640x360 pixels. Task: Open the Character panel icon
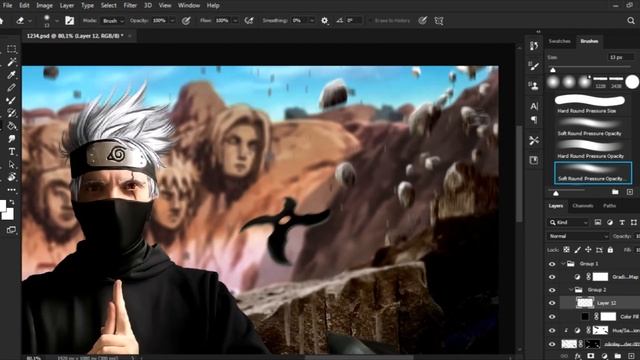pyautogui.click(x=534, y=106)
